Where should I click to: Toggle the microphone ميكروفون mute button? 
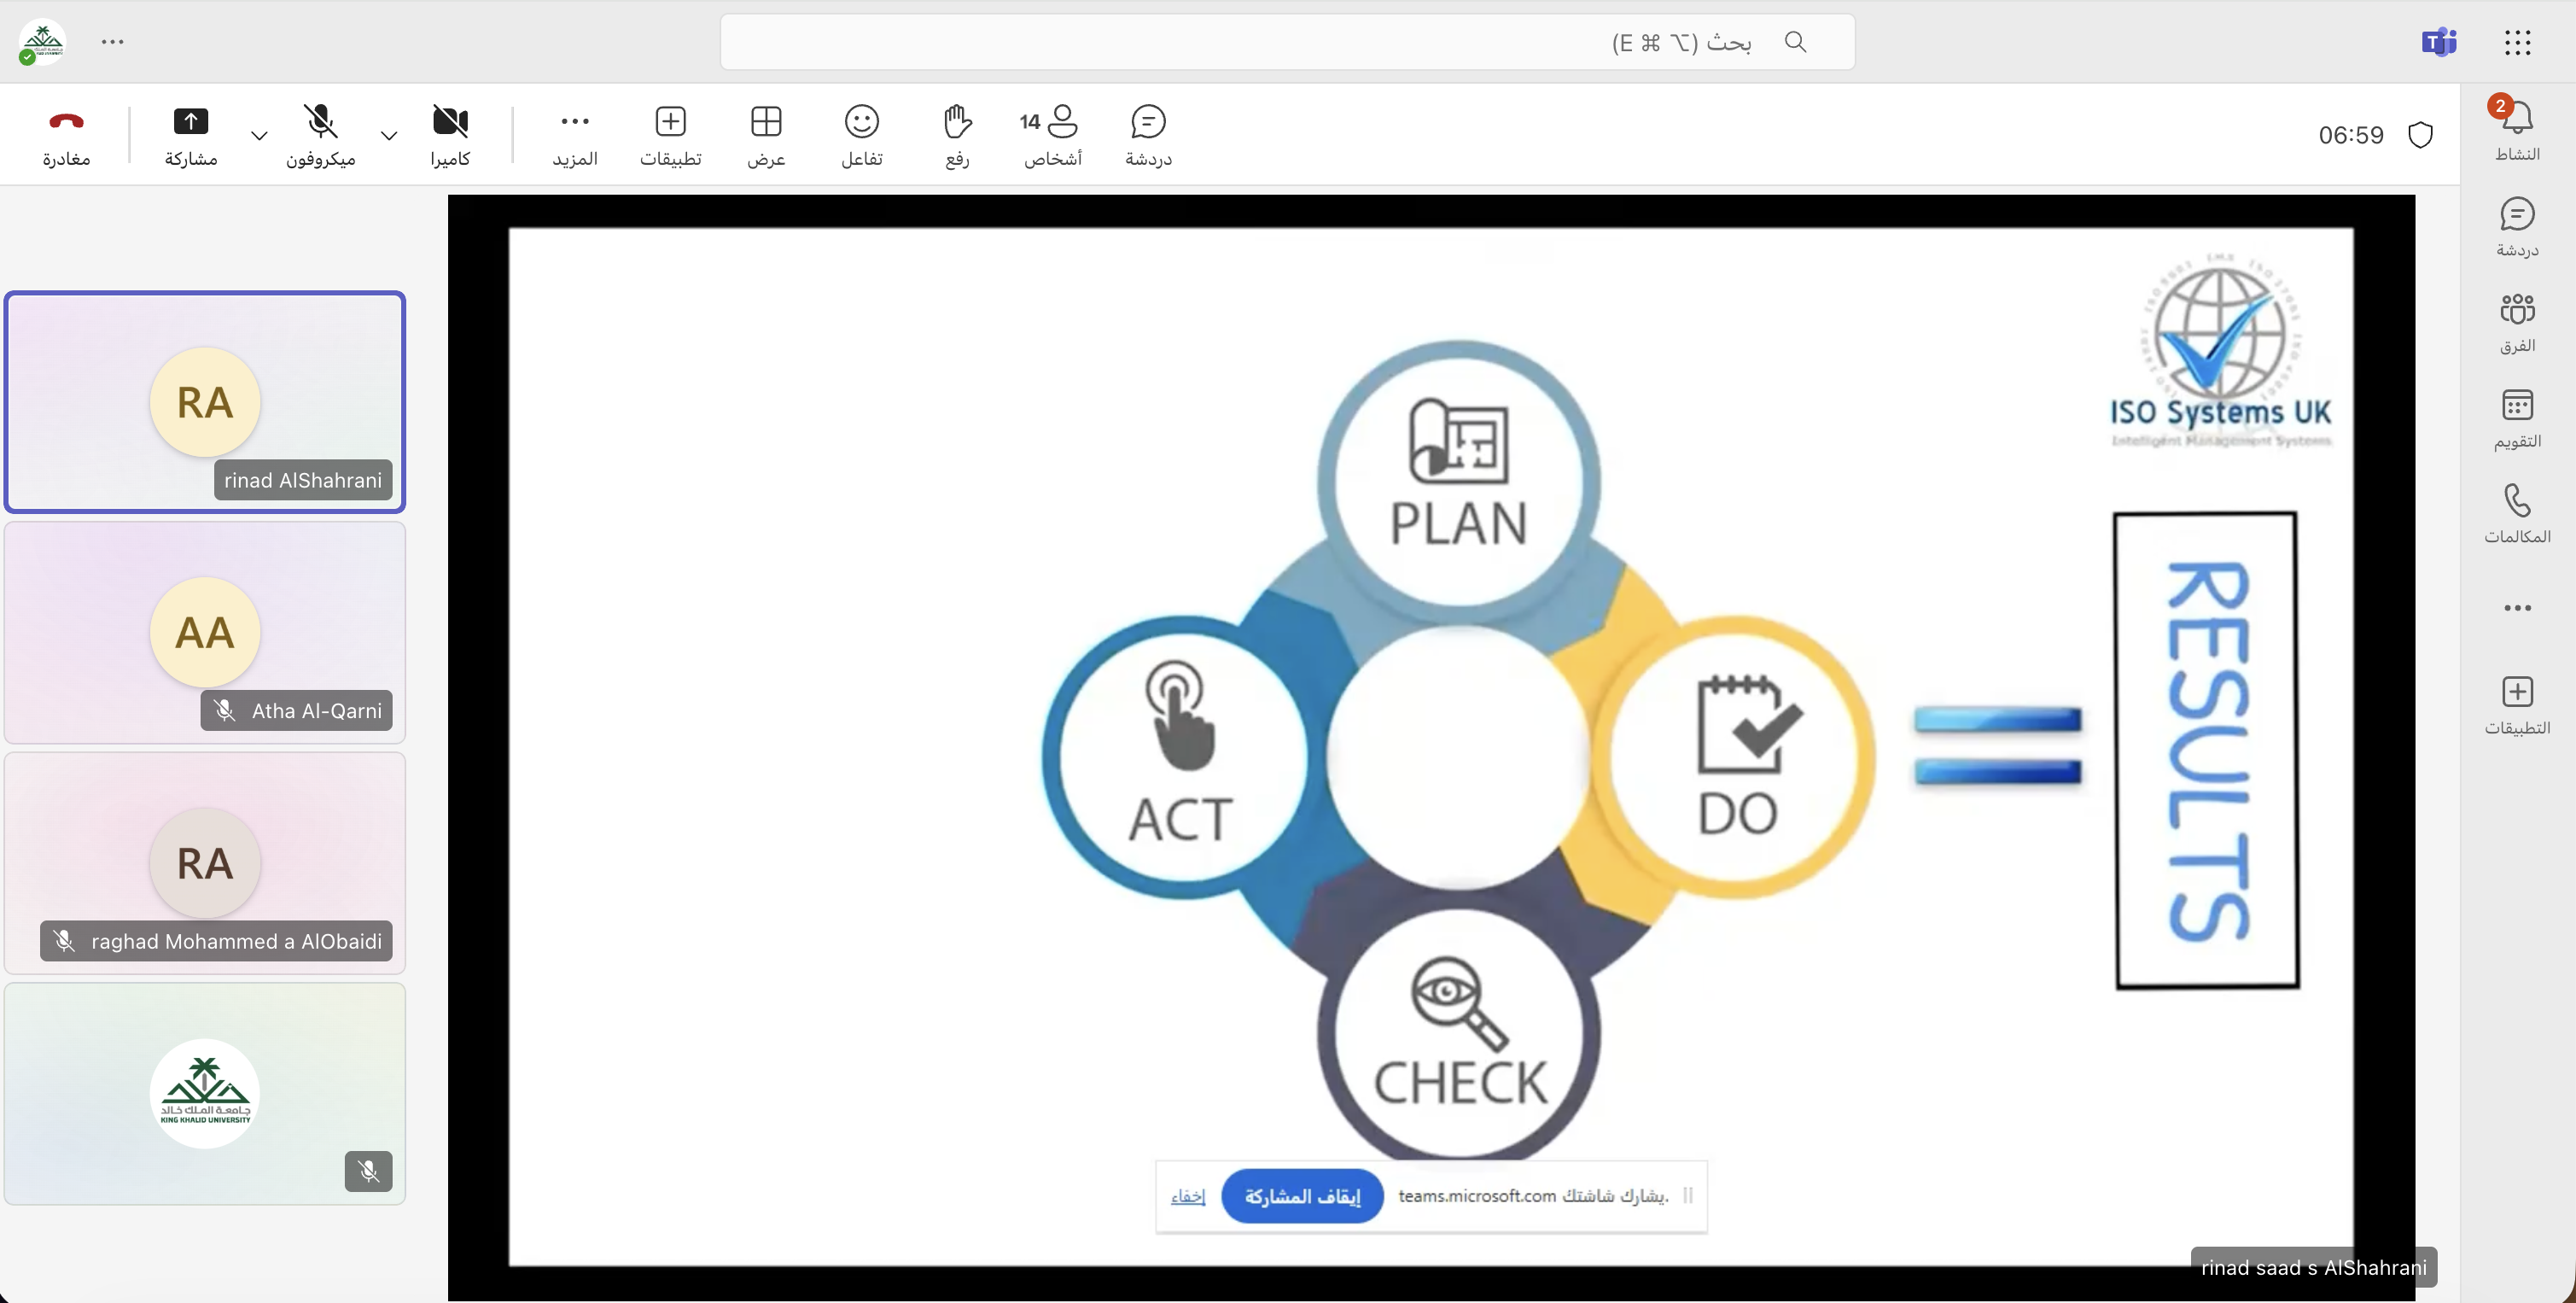click(320, 134)
